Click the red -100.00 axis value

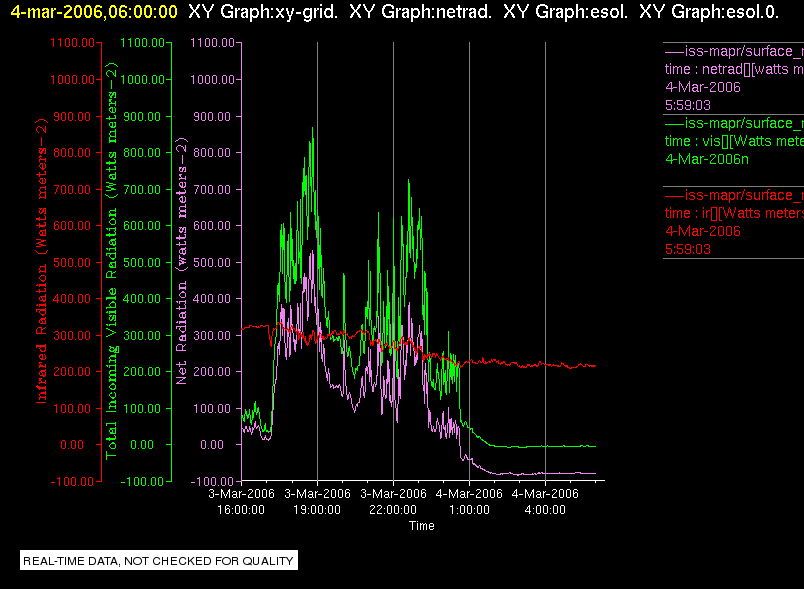pos(72,481)
